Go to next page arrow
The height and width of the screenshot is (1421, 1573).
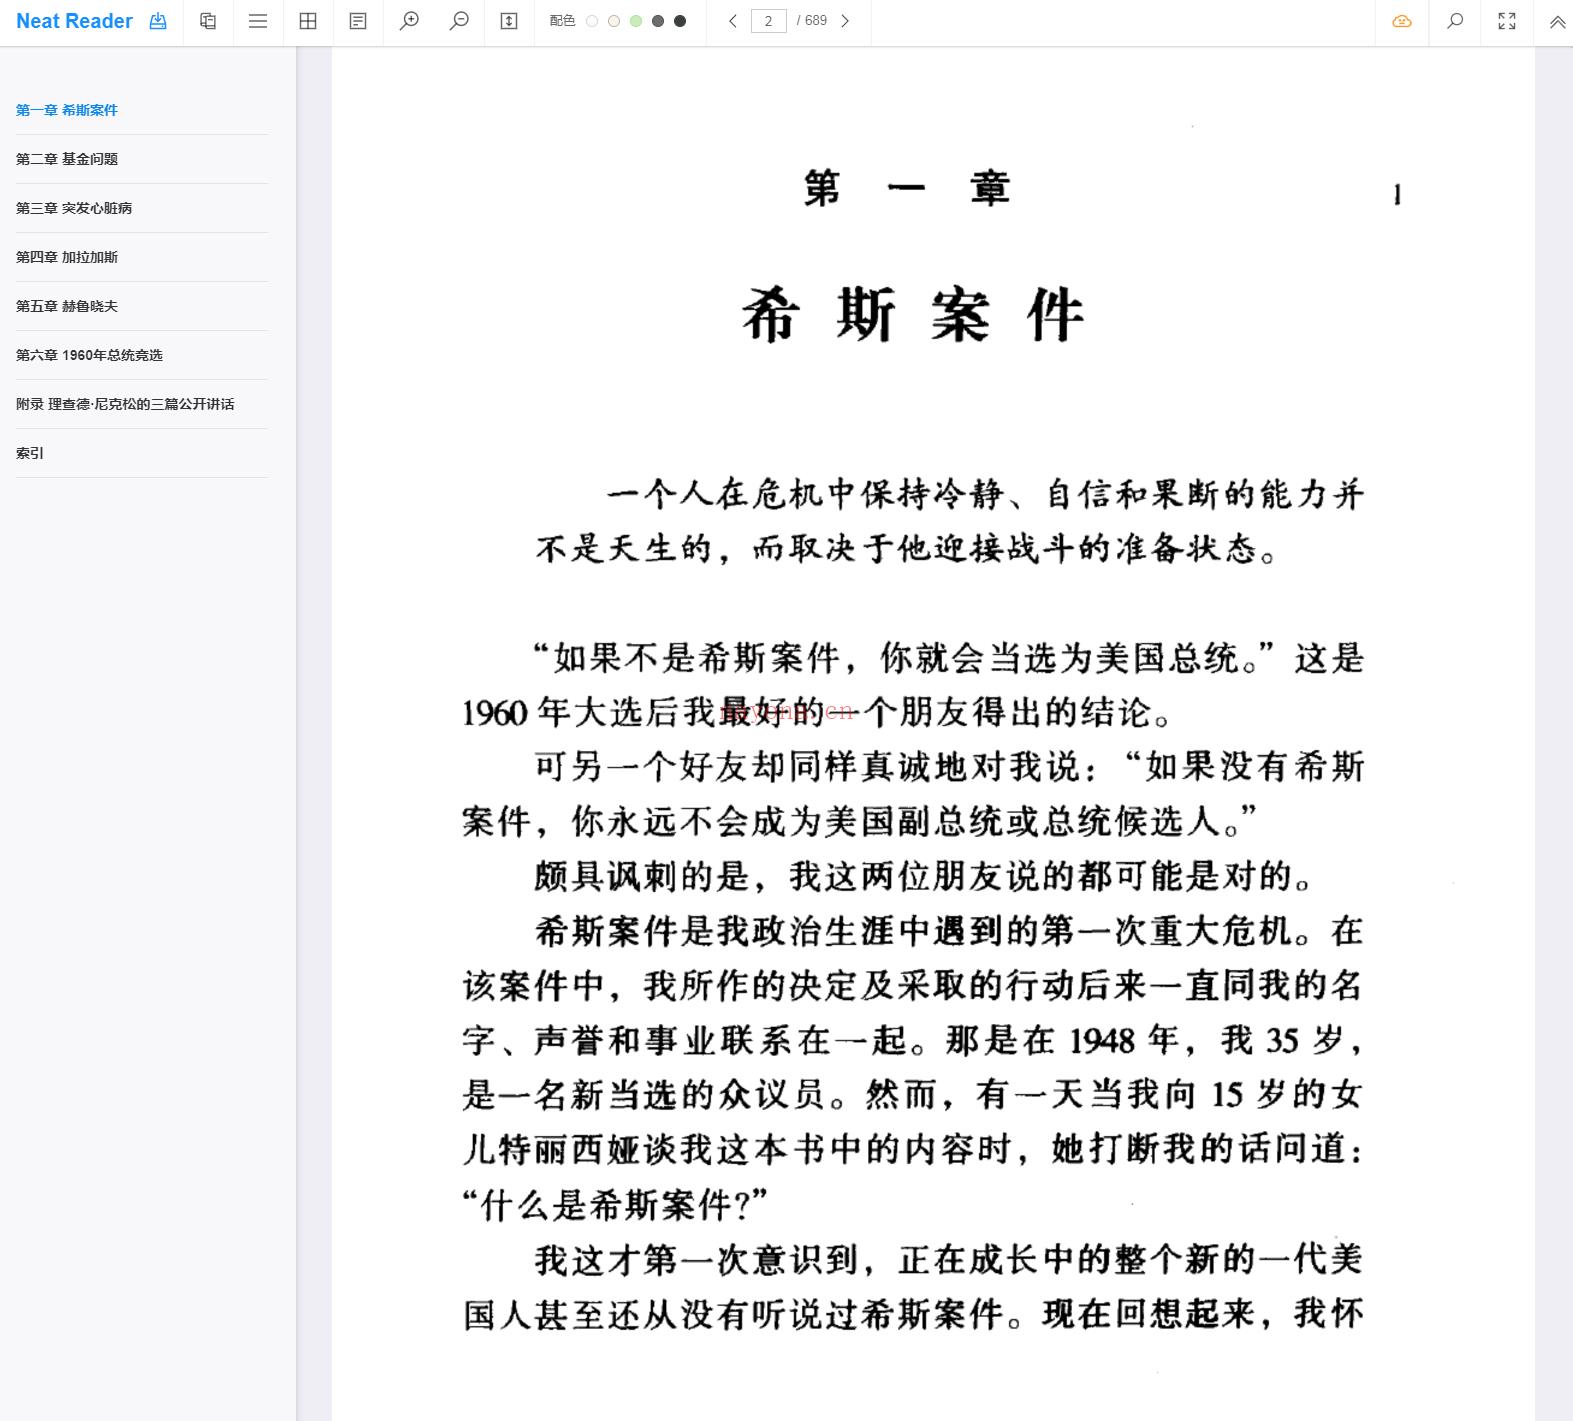coord(845,21)
